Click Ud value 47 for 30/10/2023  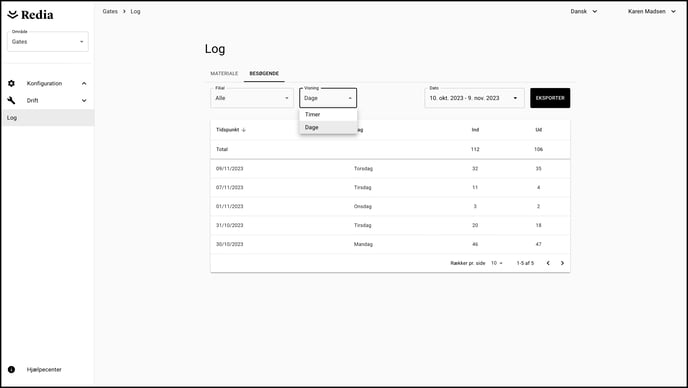tap(538, 244)
